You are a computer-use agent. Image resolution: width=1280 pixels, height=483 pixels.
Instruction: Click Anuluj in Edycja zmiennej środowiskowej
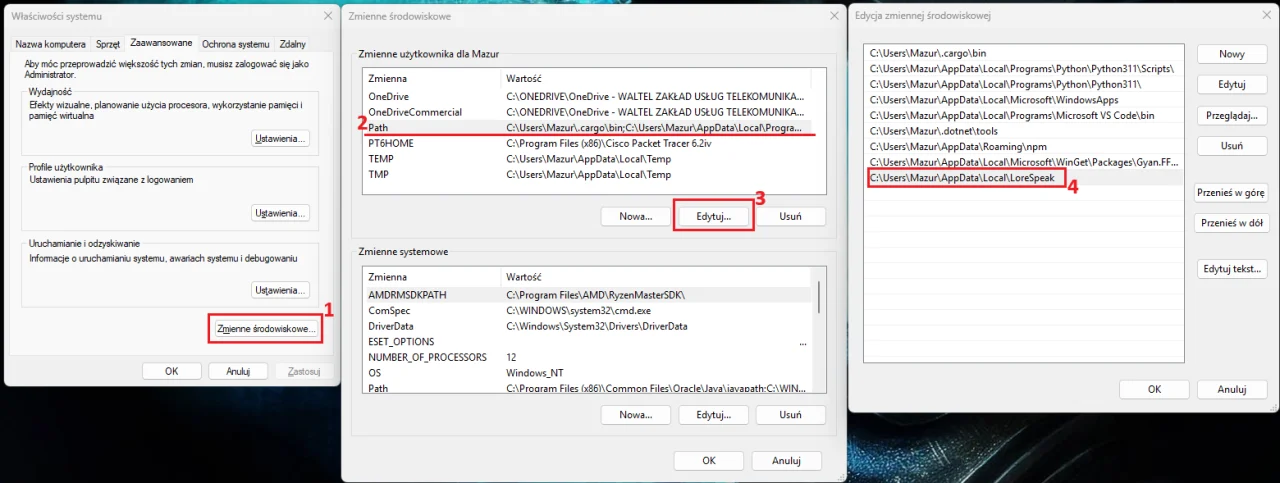1232,389
